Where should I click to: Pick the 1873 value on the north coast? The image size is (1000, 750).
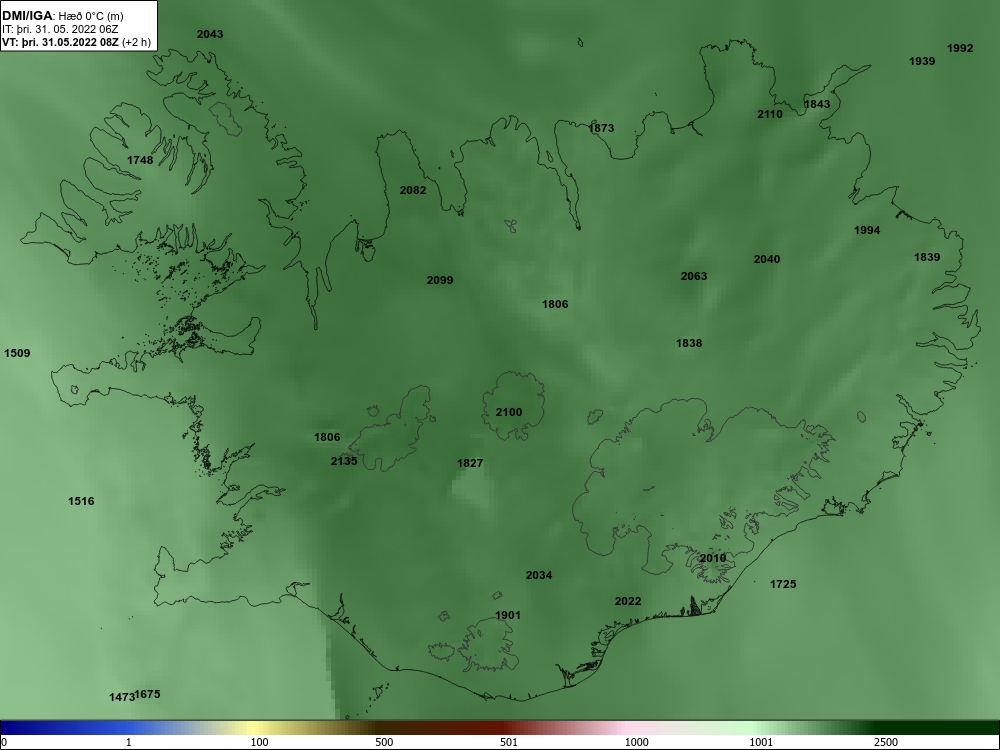coord(601,128)
